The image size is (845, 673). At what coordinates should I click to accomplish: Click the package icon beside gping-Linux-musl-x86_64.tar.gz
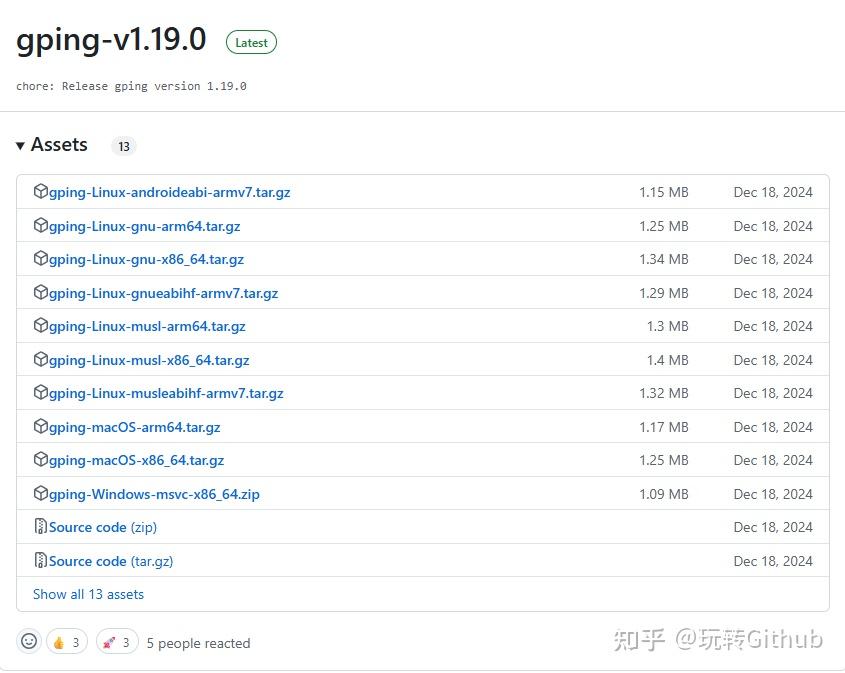pyautogui.click(x=40, y=359)
